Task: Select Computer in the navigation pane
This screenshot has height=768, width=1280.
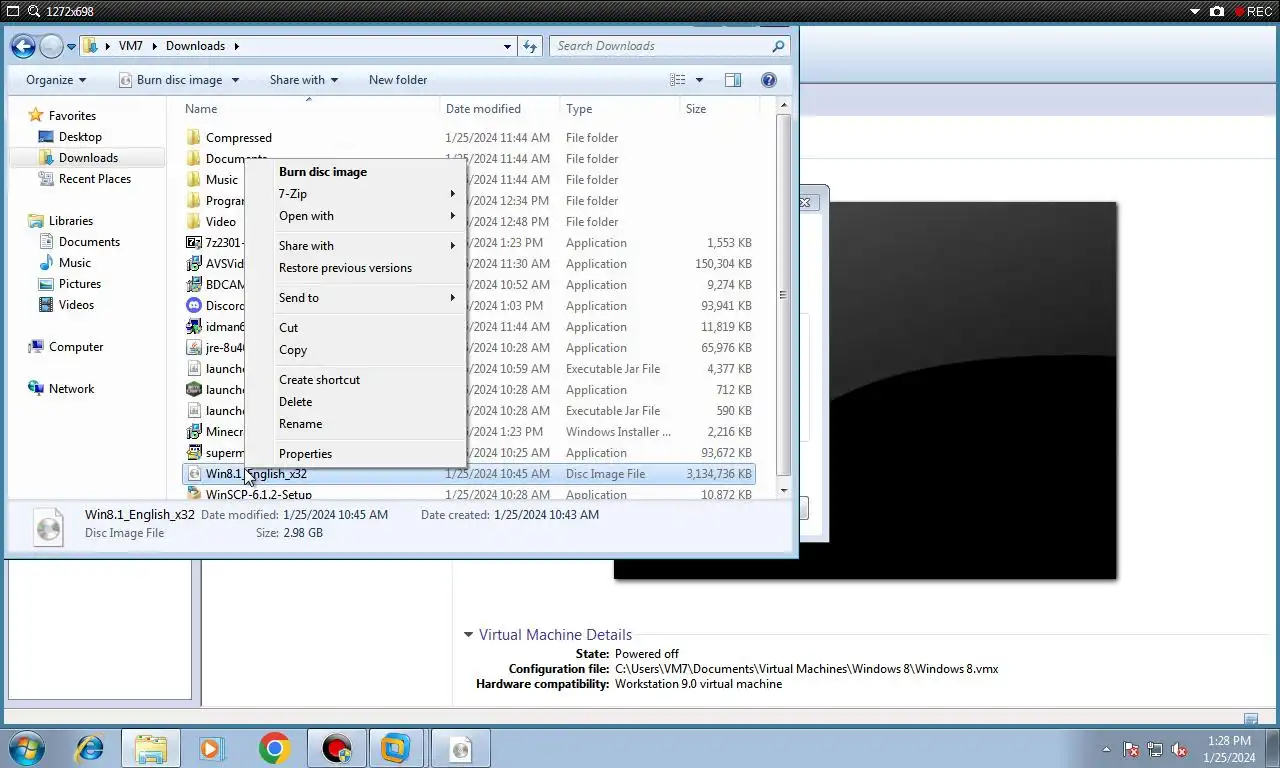Action: [76, 347]
